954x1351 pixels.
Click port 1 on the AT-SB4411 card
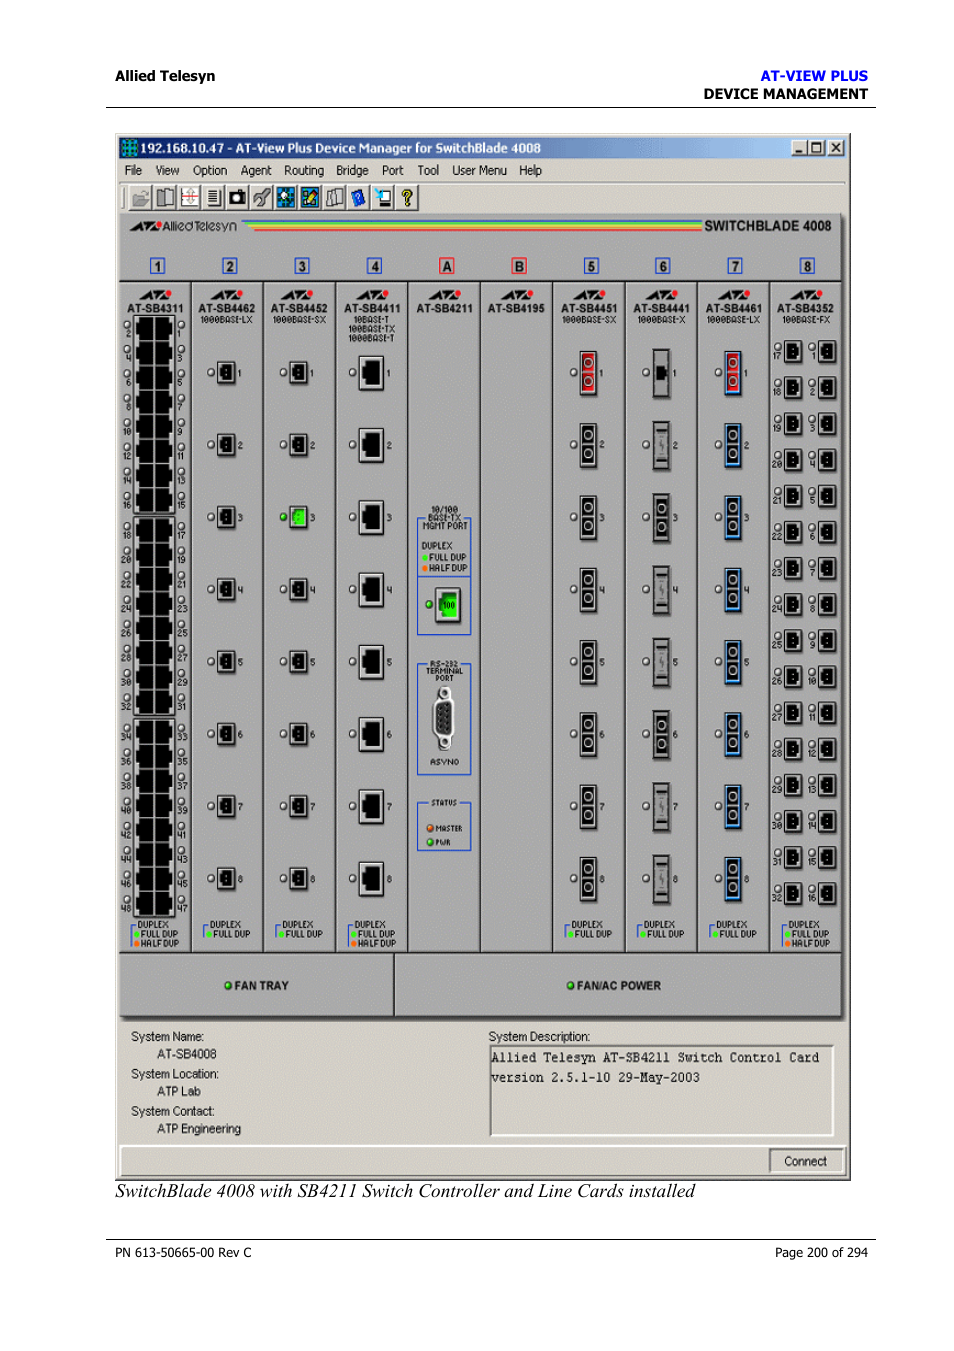372,373
